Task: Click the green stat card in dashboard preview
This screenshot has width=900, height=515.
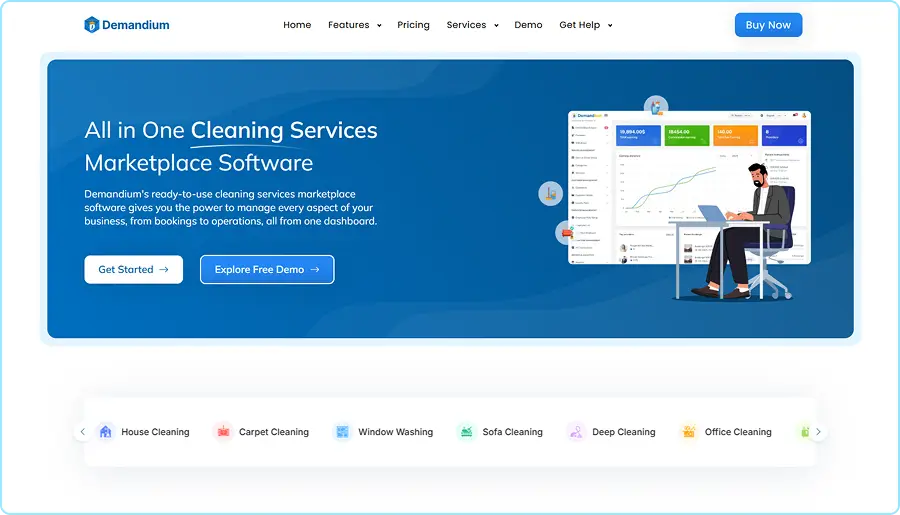Action: click(x=686, y=135)
